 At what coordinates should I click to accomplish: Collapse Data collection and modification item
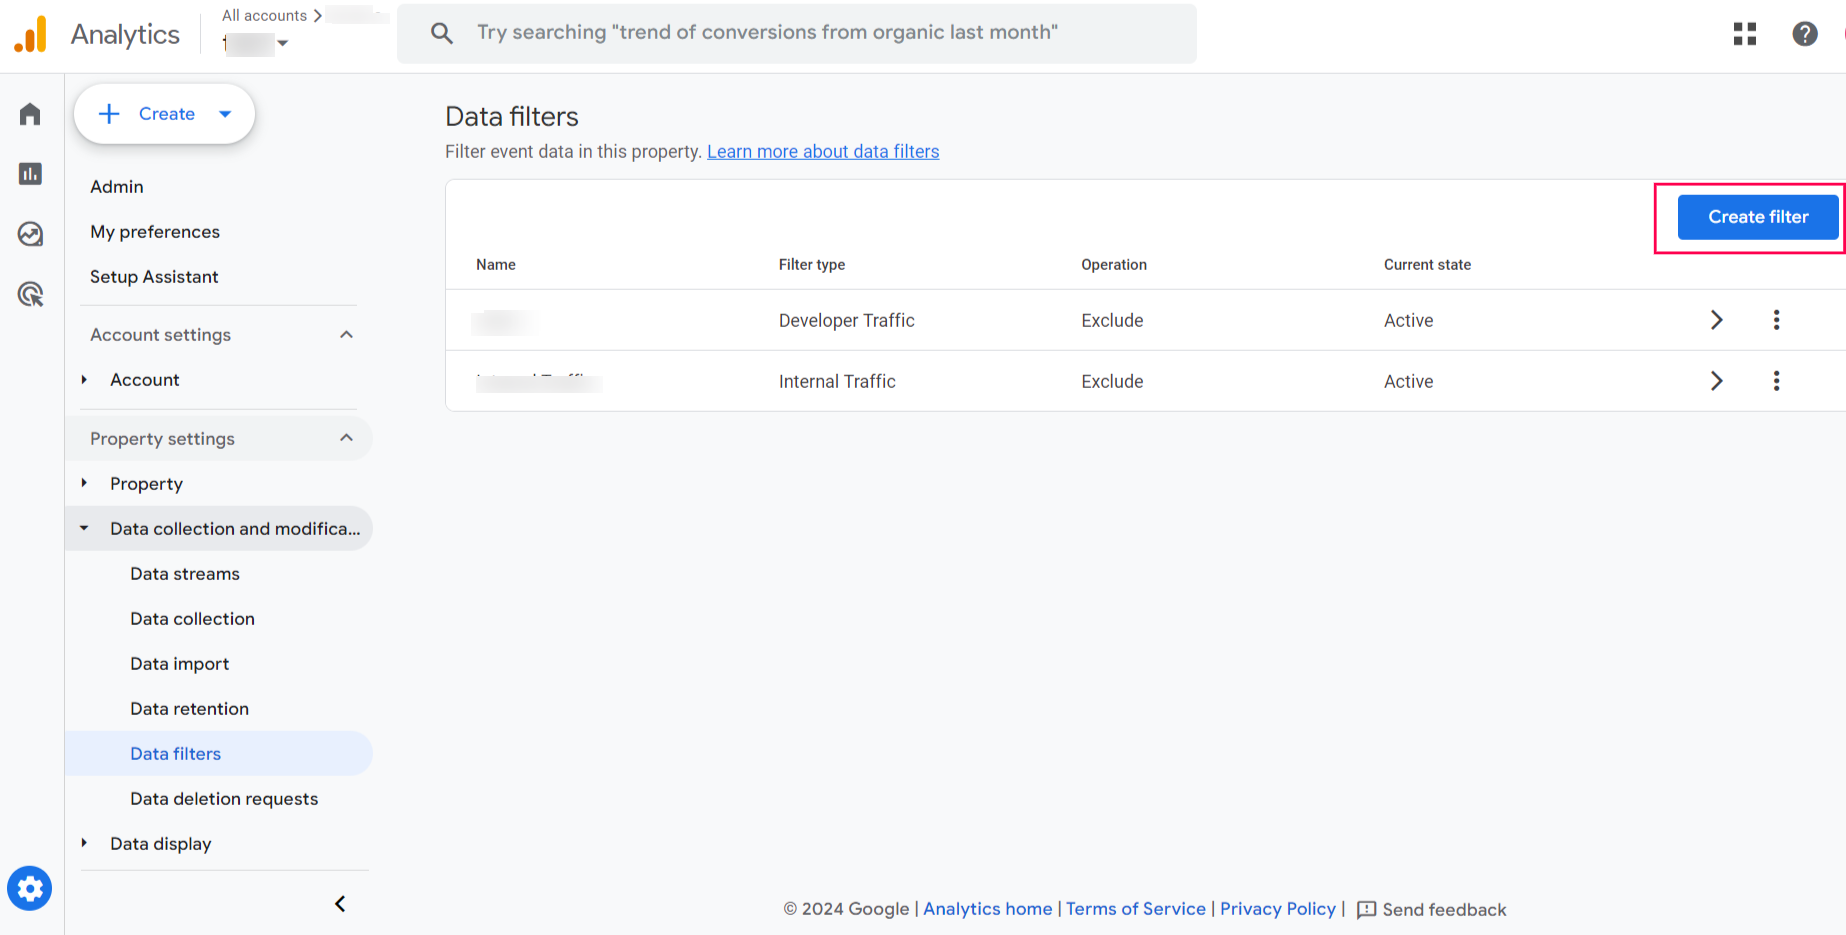click(x=84, y=528)
